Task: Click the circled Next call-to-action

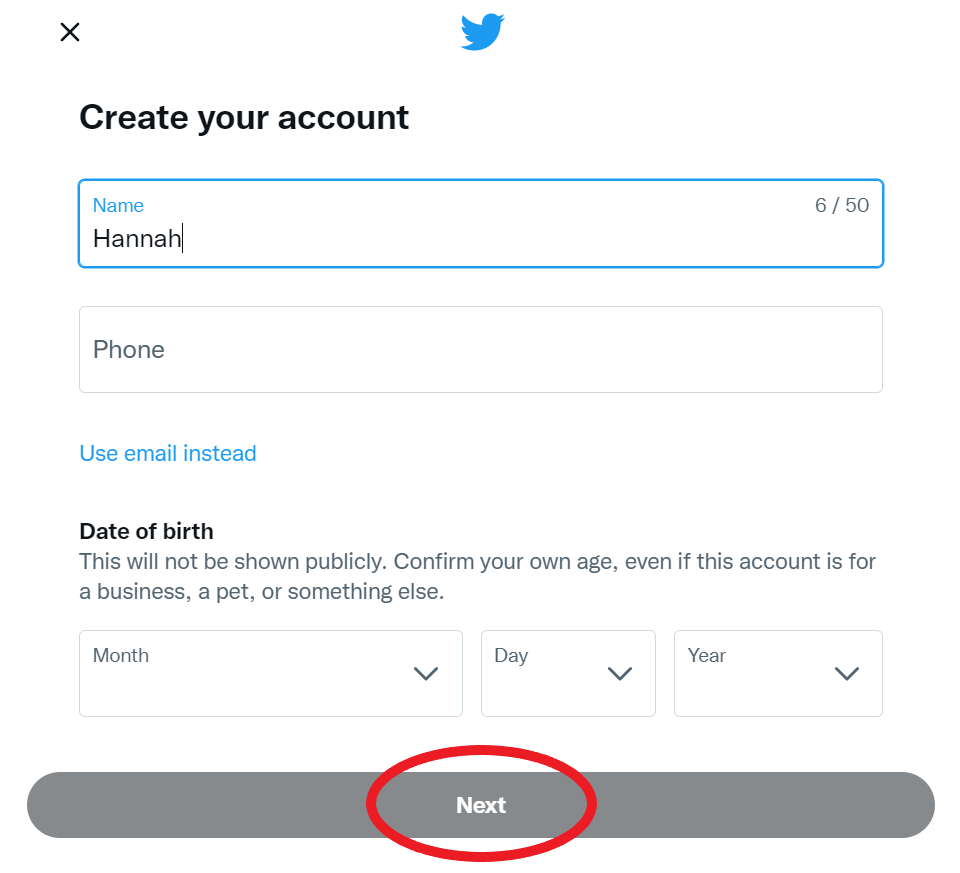Action: tap(481, 804)
